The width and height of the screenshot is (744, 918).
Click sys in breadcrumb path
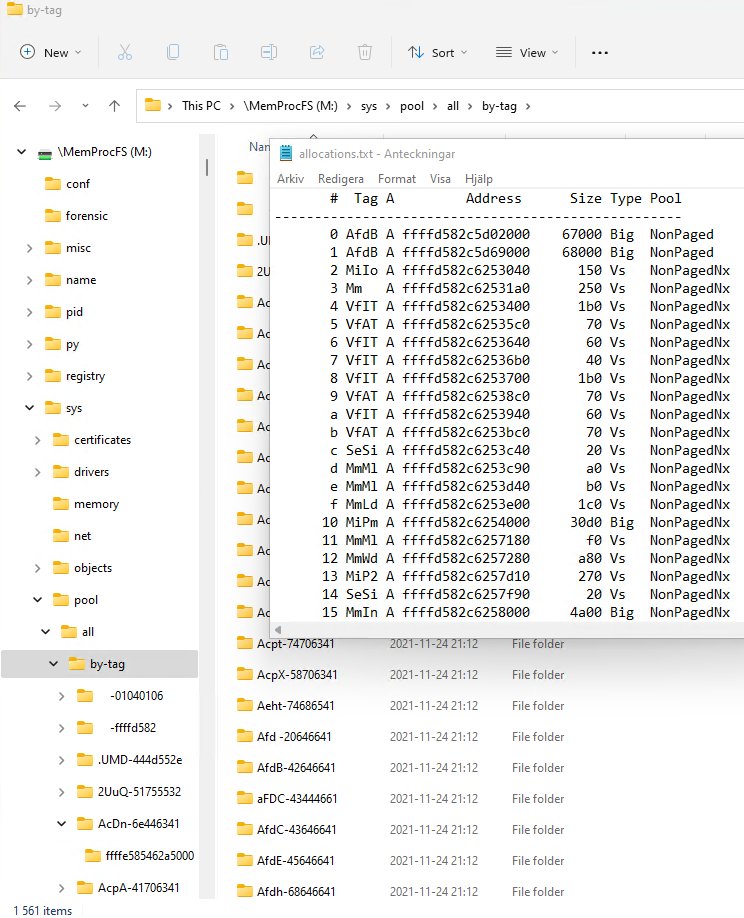[369, 106]
